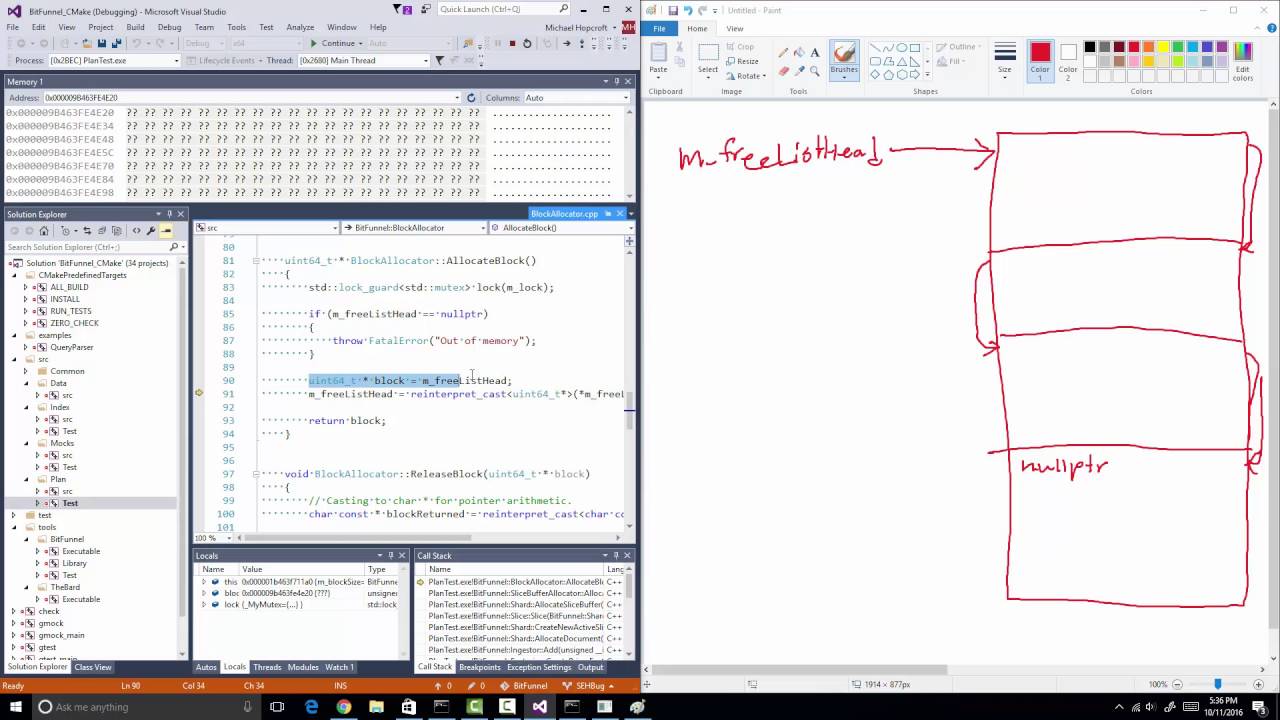This screenshot has height=720, width=1280.
Task: Expand the QueryParser project node
Action: (x=26, y=347)
